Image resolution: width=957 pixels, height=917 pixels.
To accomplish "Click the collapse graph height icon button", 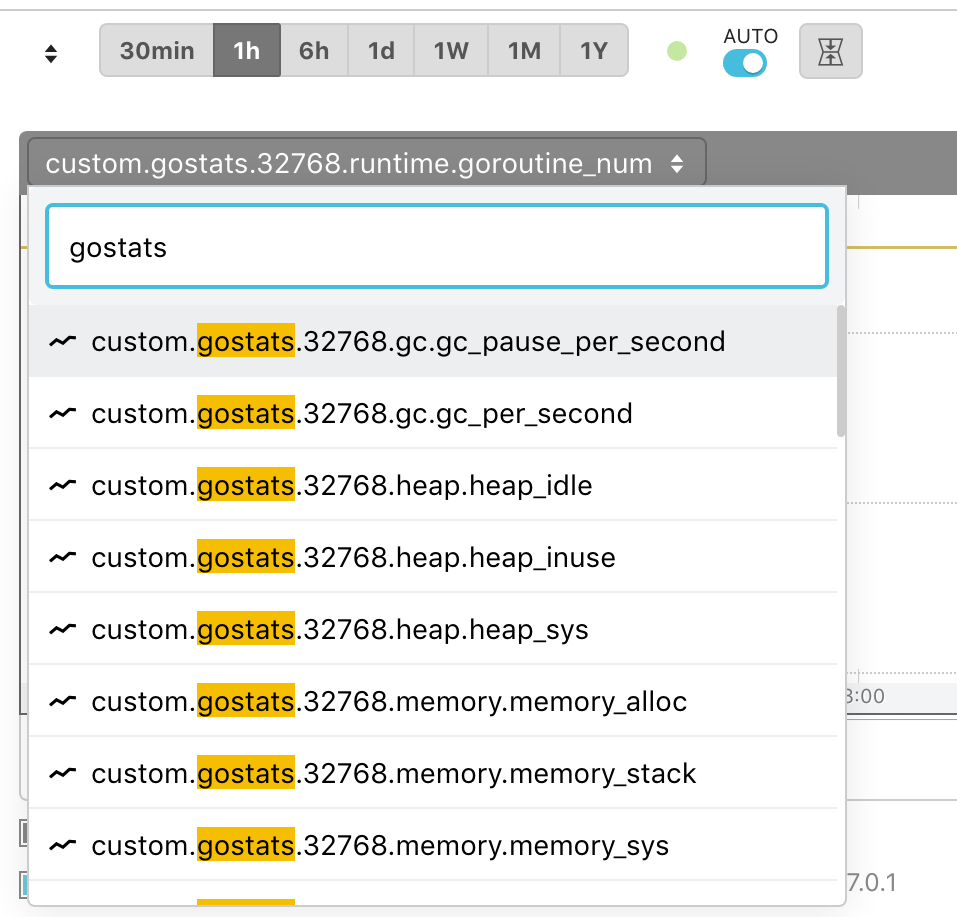I will (x=831, y=51).
